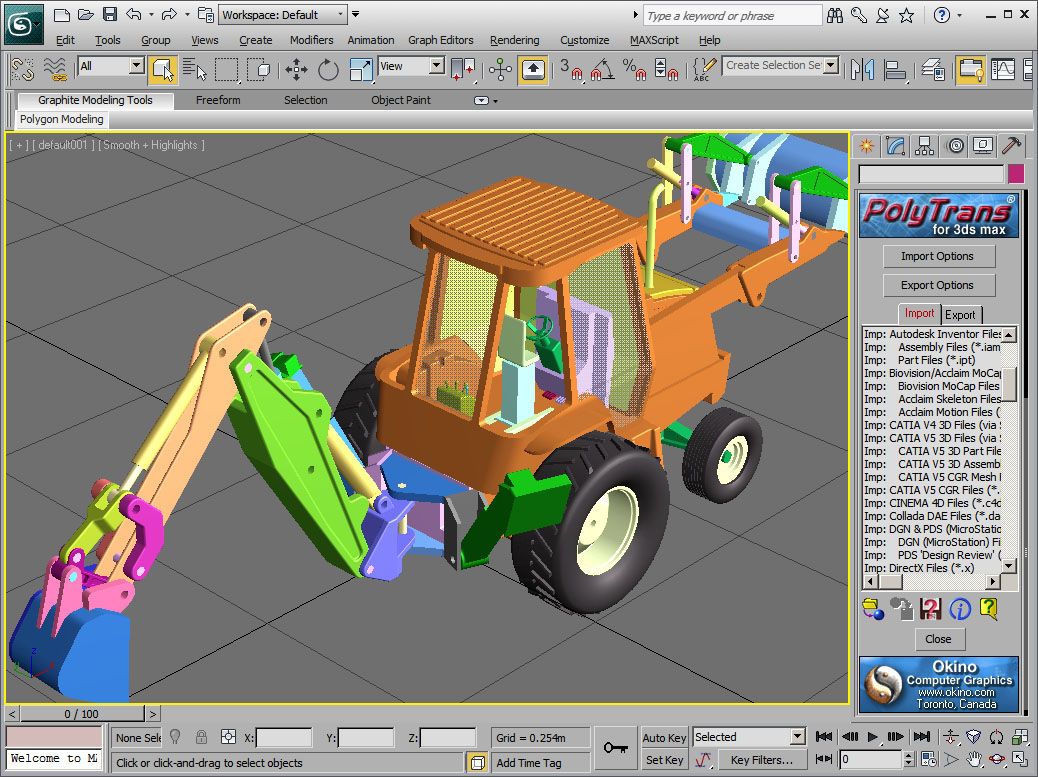The width and height of the screenshot is (1038, 777).
Task: Undo the last action
Action: [x=134, y=15]
